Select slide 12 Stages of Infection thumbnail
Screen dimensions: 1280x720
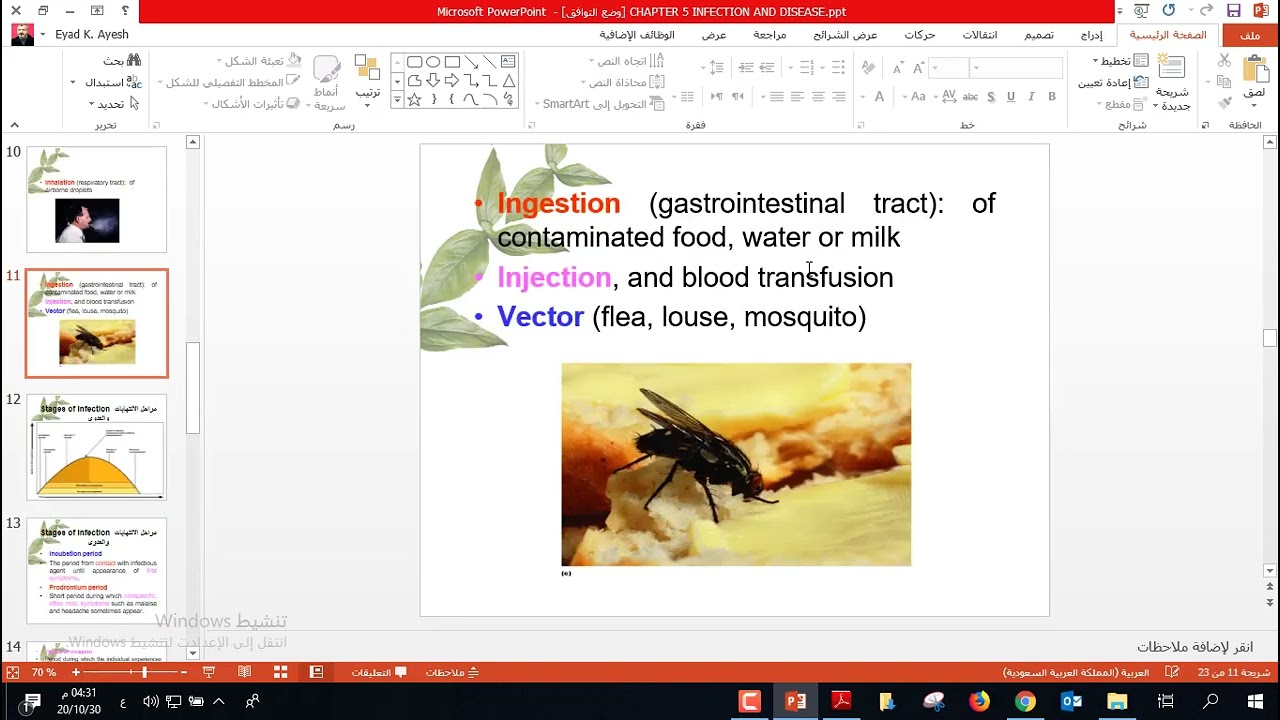tap(97, 447)
